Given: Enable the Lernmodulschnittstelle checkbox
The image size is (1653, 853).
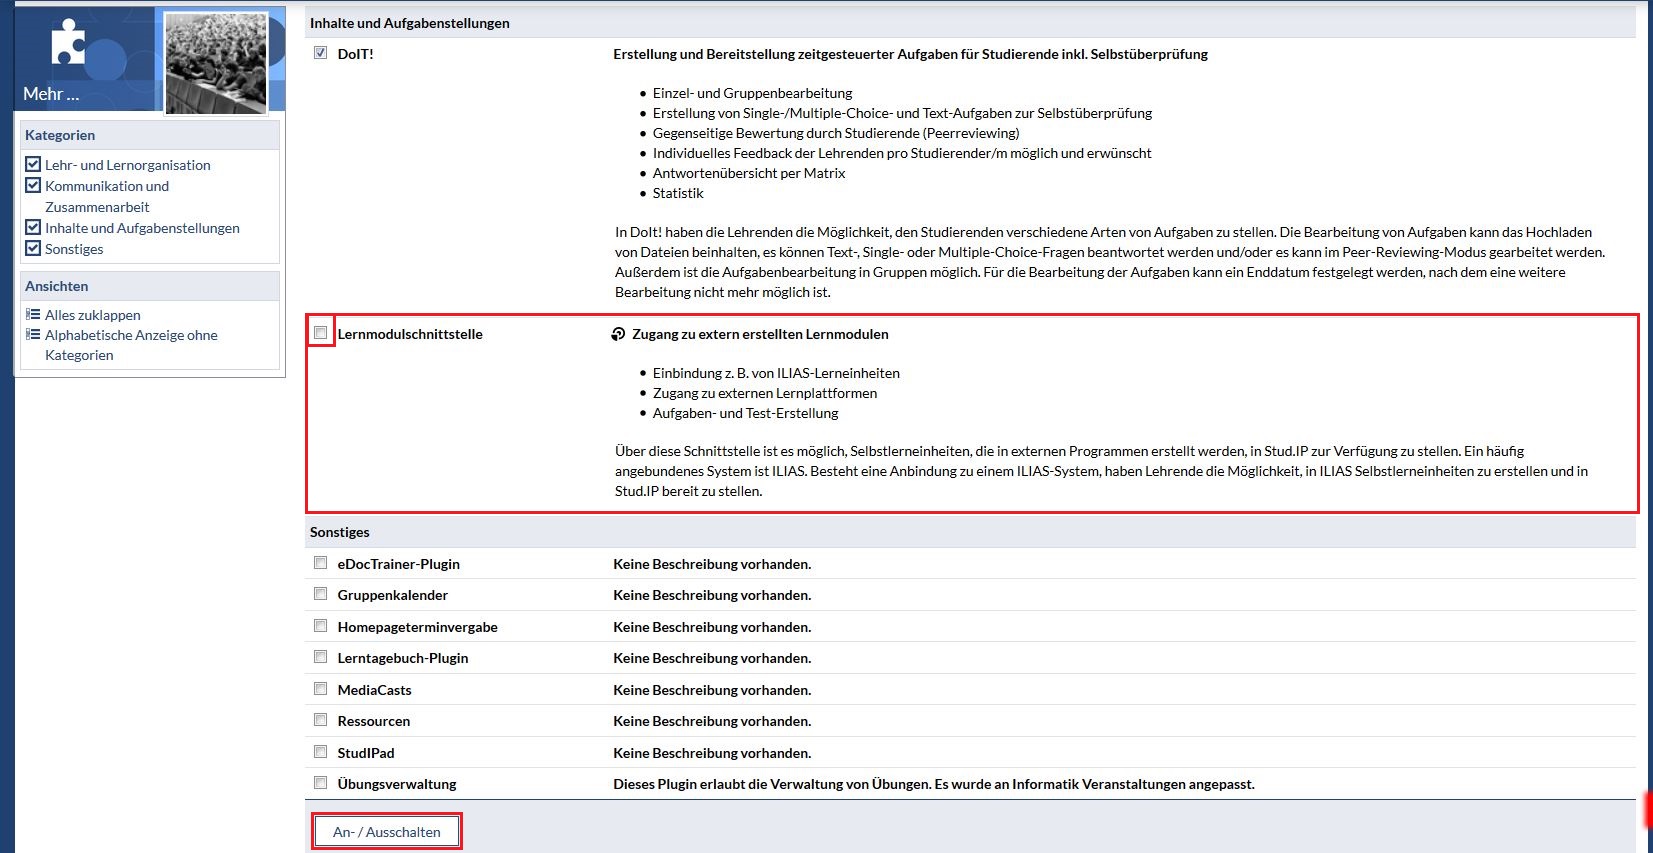Looking at the screenshot, I should click(320, 333).
